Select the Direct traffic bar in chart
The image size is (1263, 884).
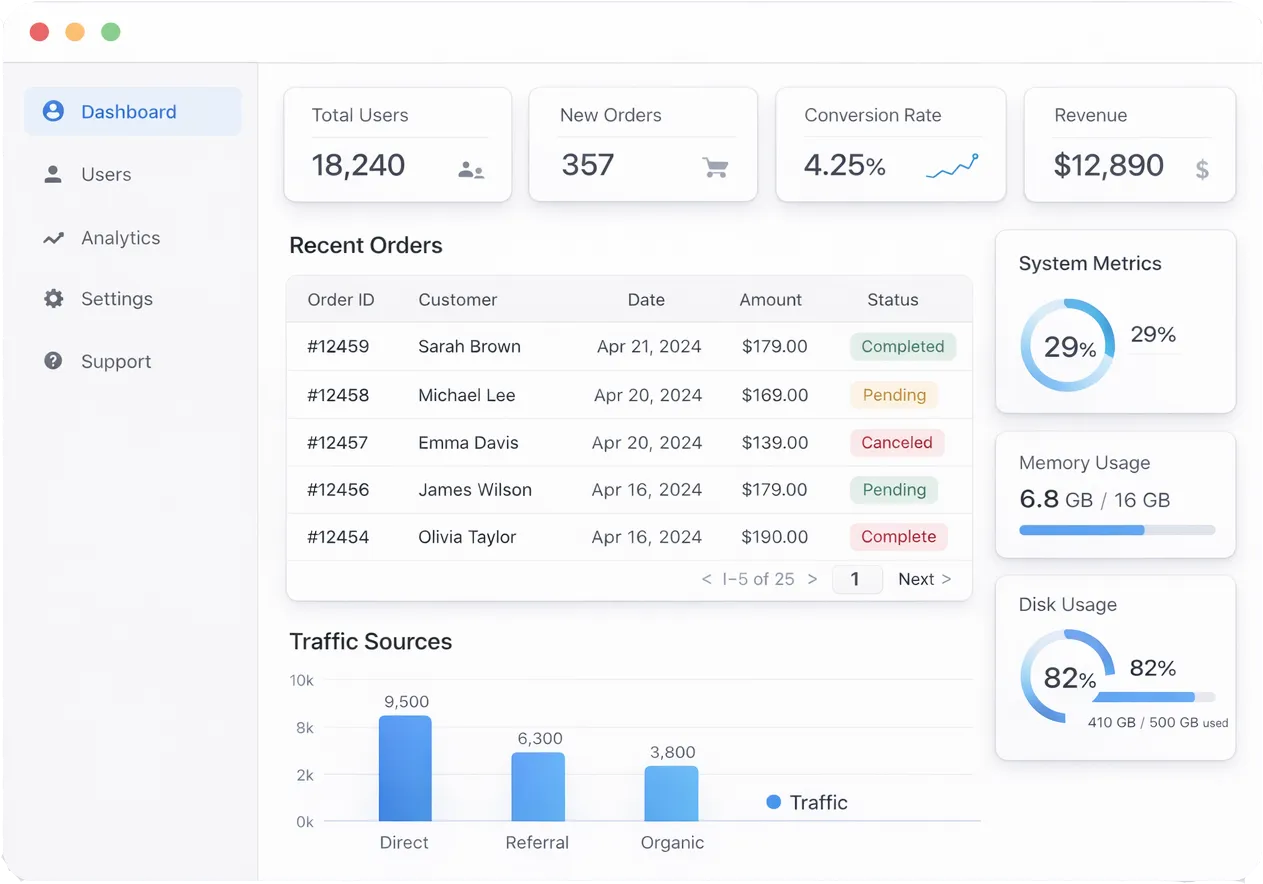click(x=405, y=768)
